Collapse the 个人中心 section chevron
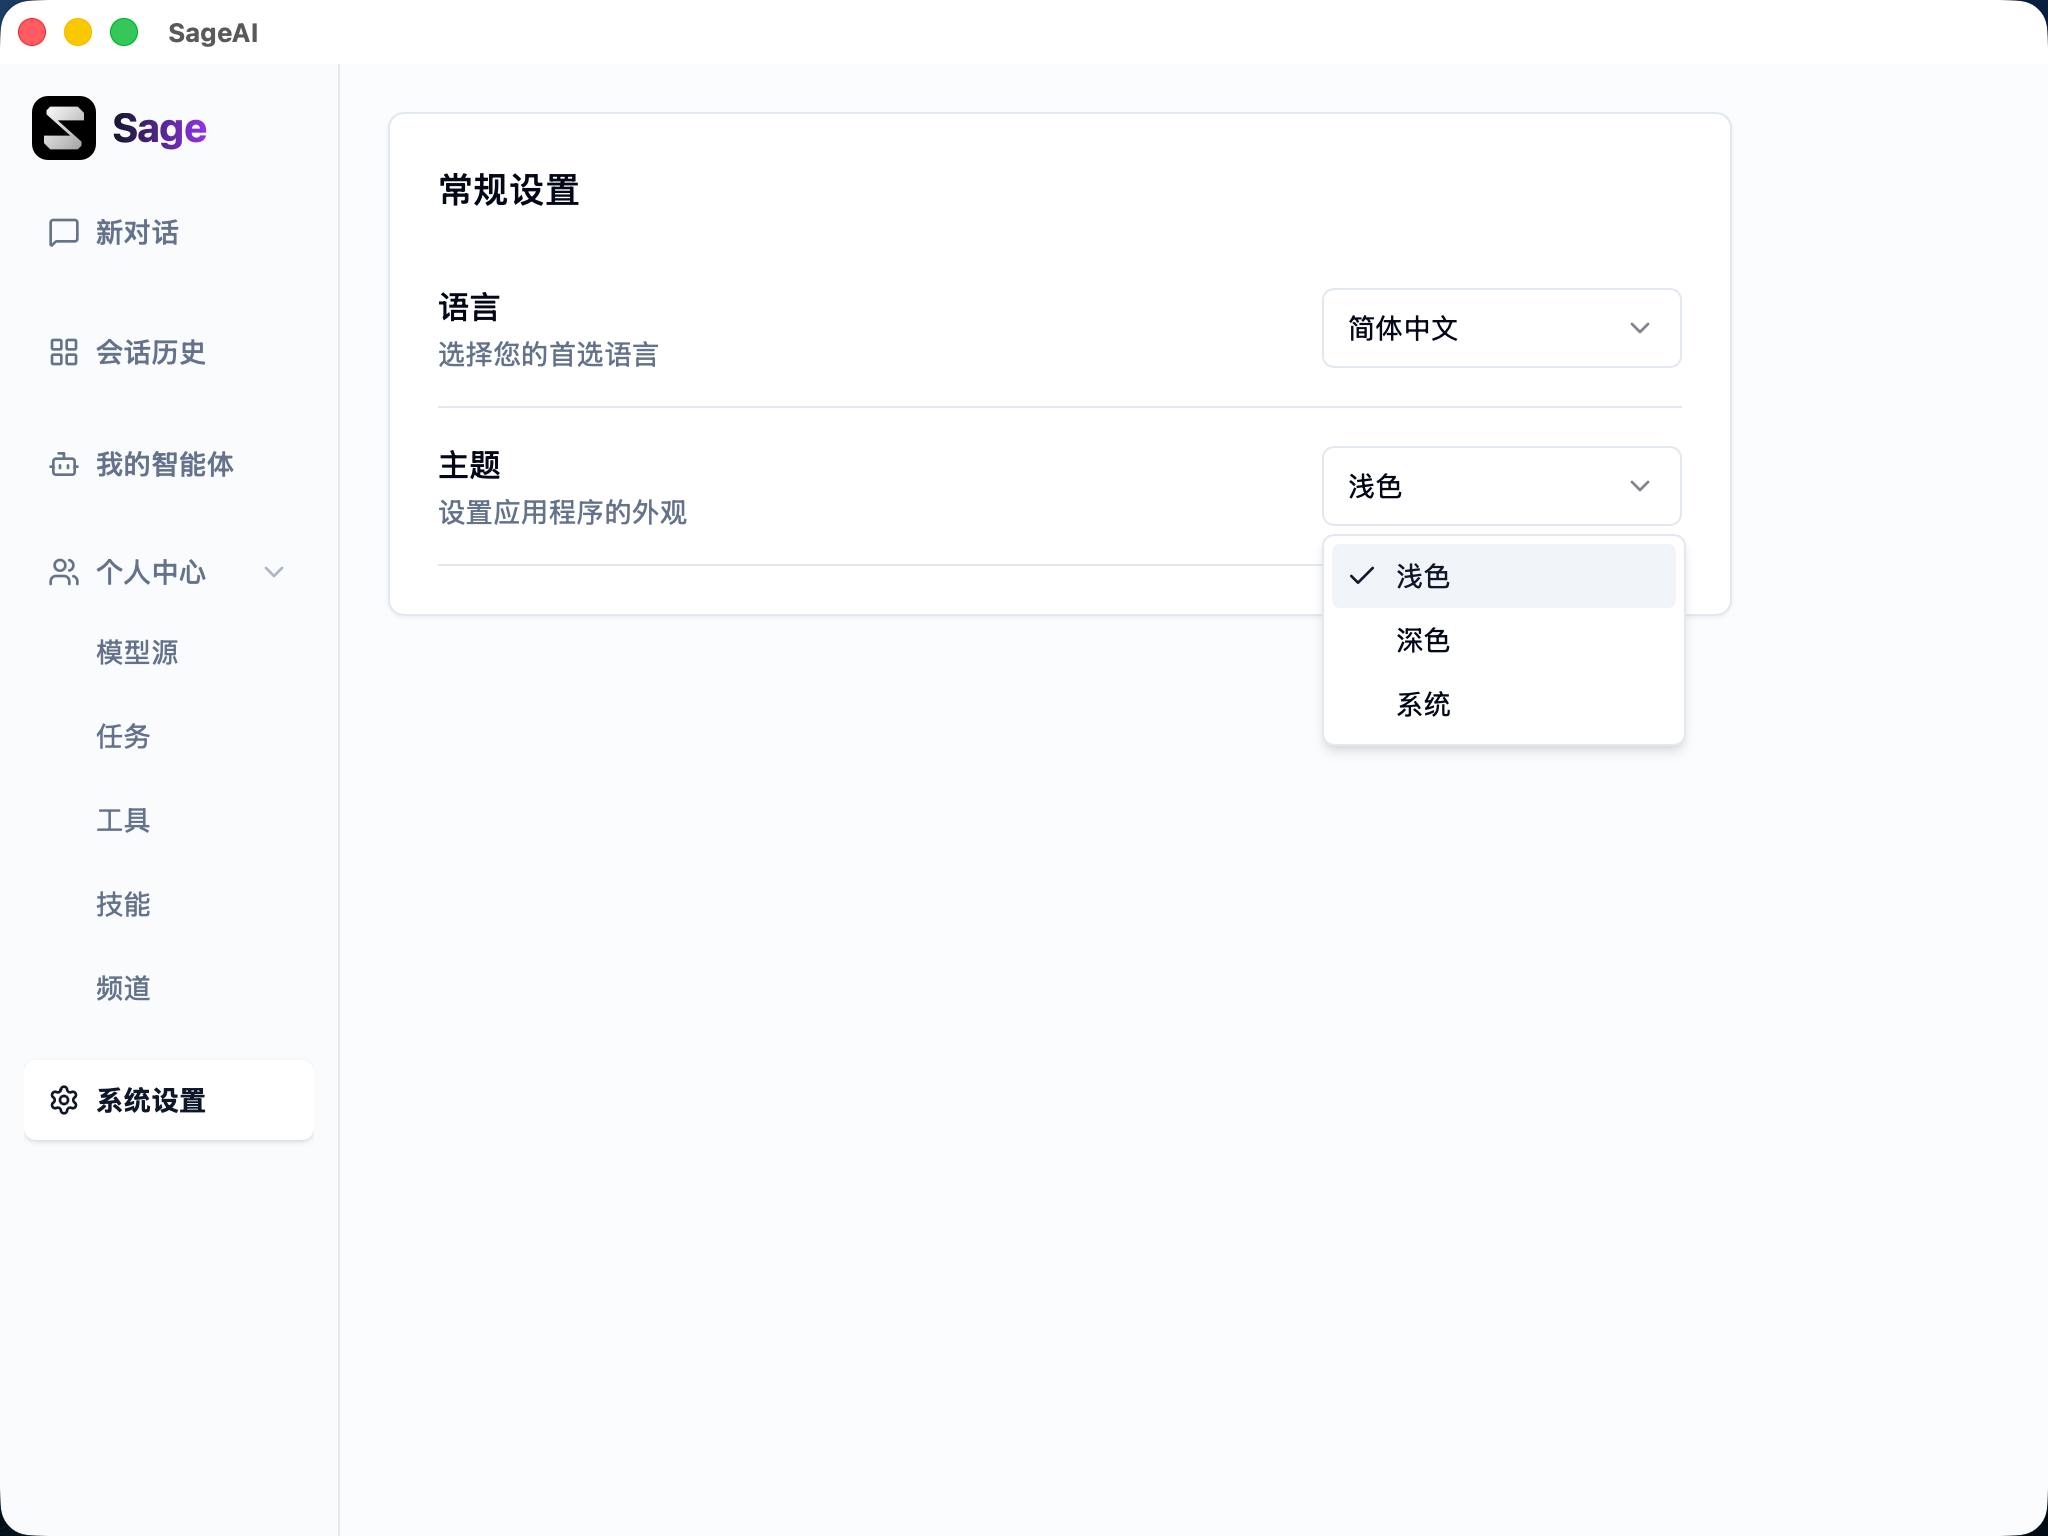The width and height of the screenshot is (2048, 1536). 273,572
